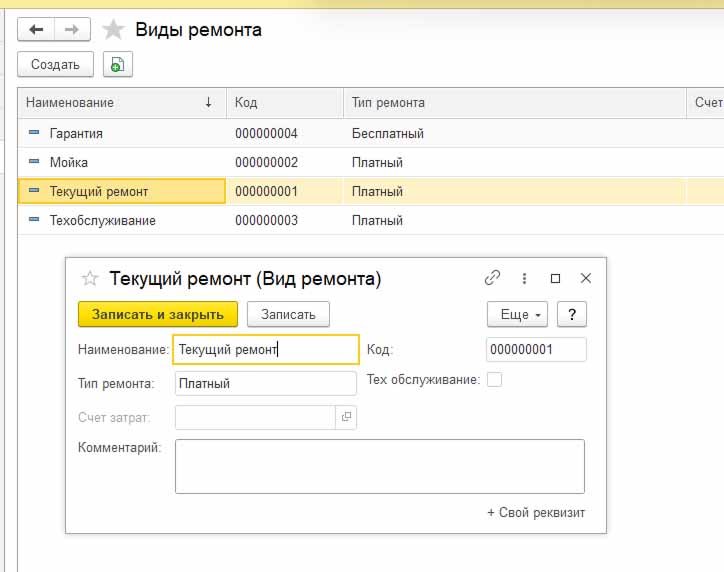This screenshot has height=572, width=724.
Task: Maximize the Текущий ремонт dialog
Action: click(x=556, y=279)
